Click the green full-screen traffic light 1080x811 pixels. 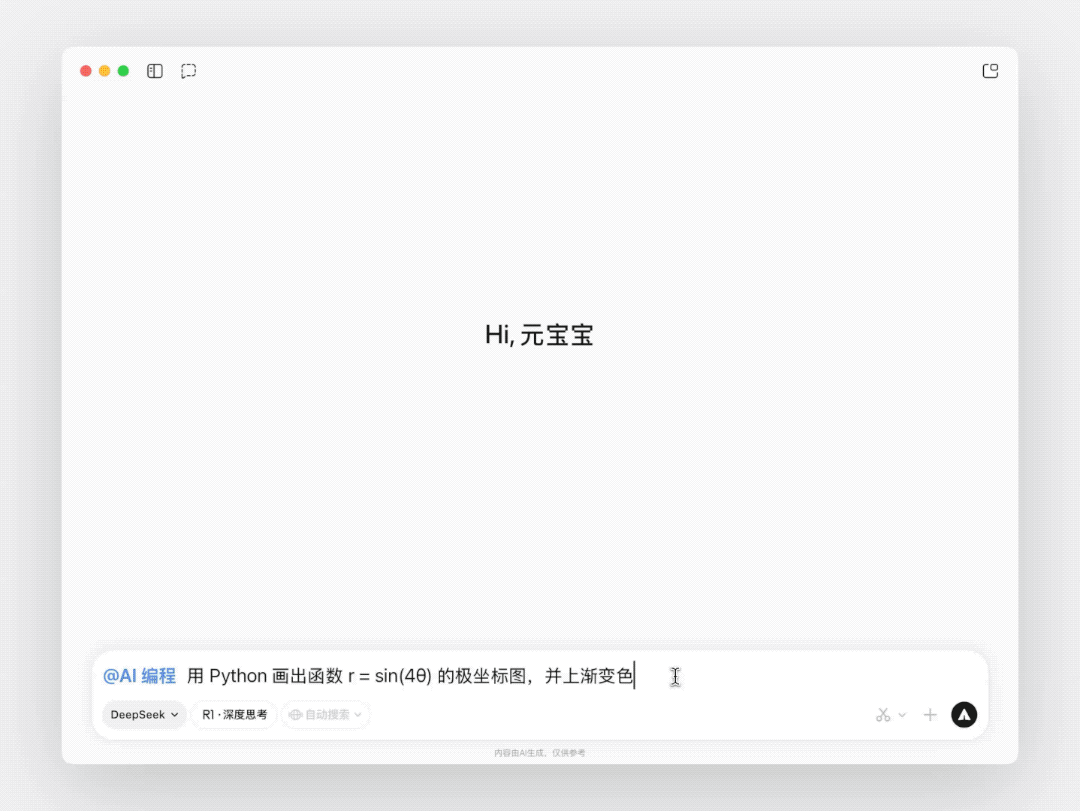coord(123,71)
